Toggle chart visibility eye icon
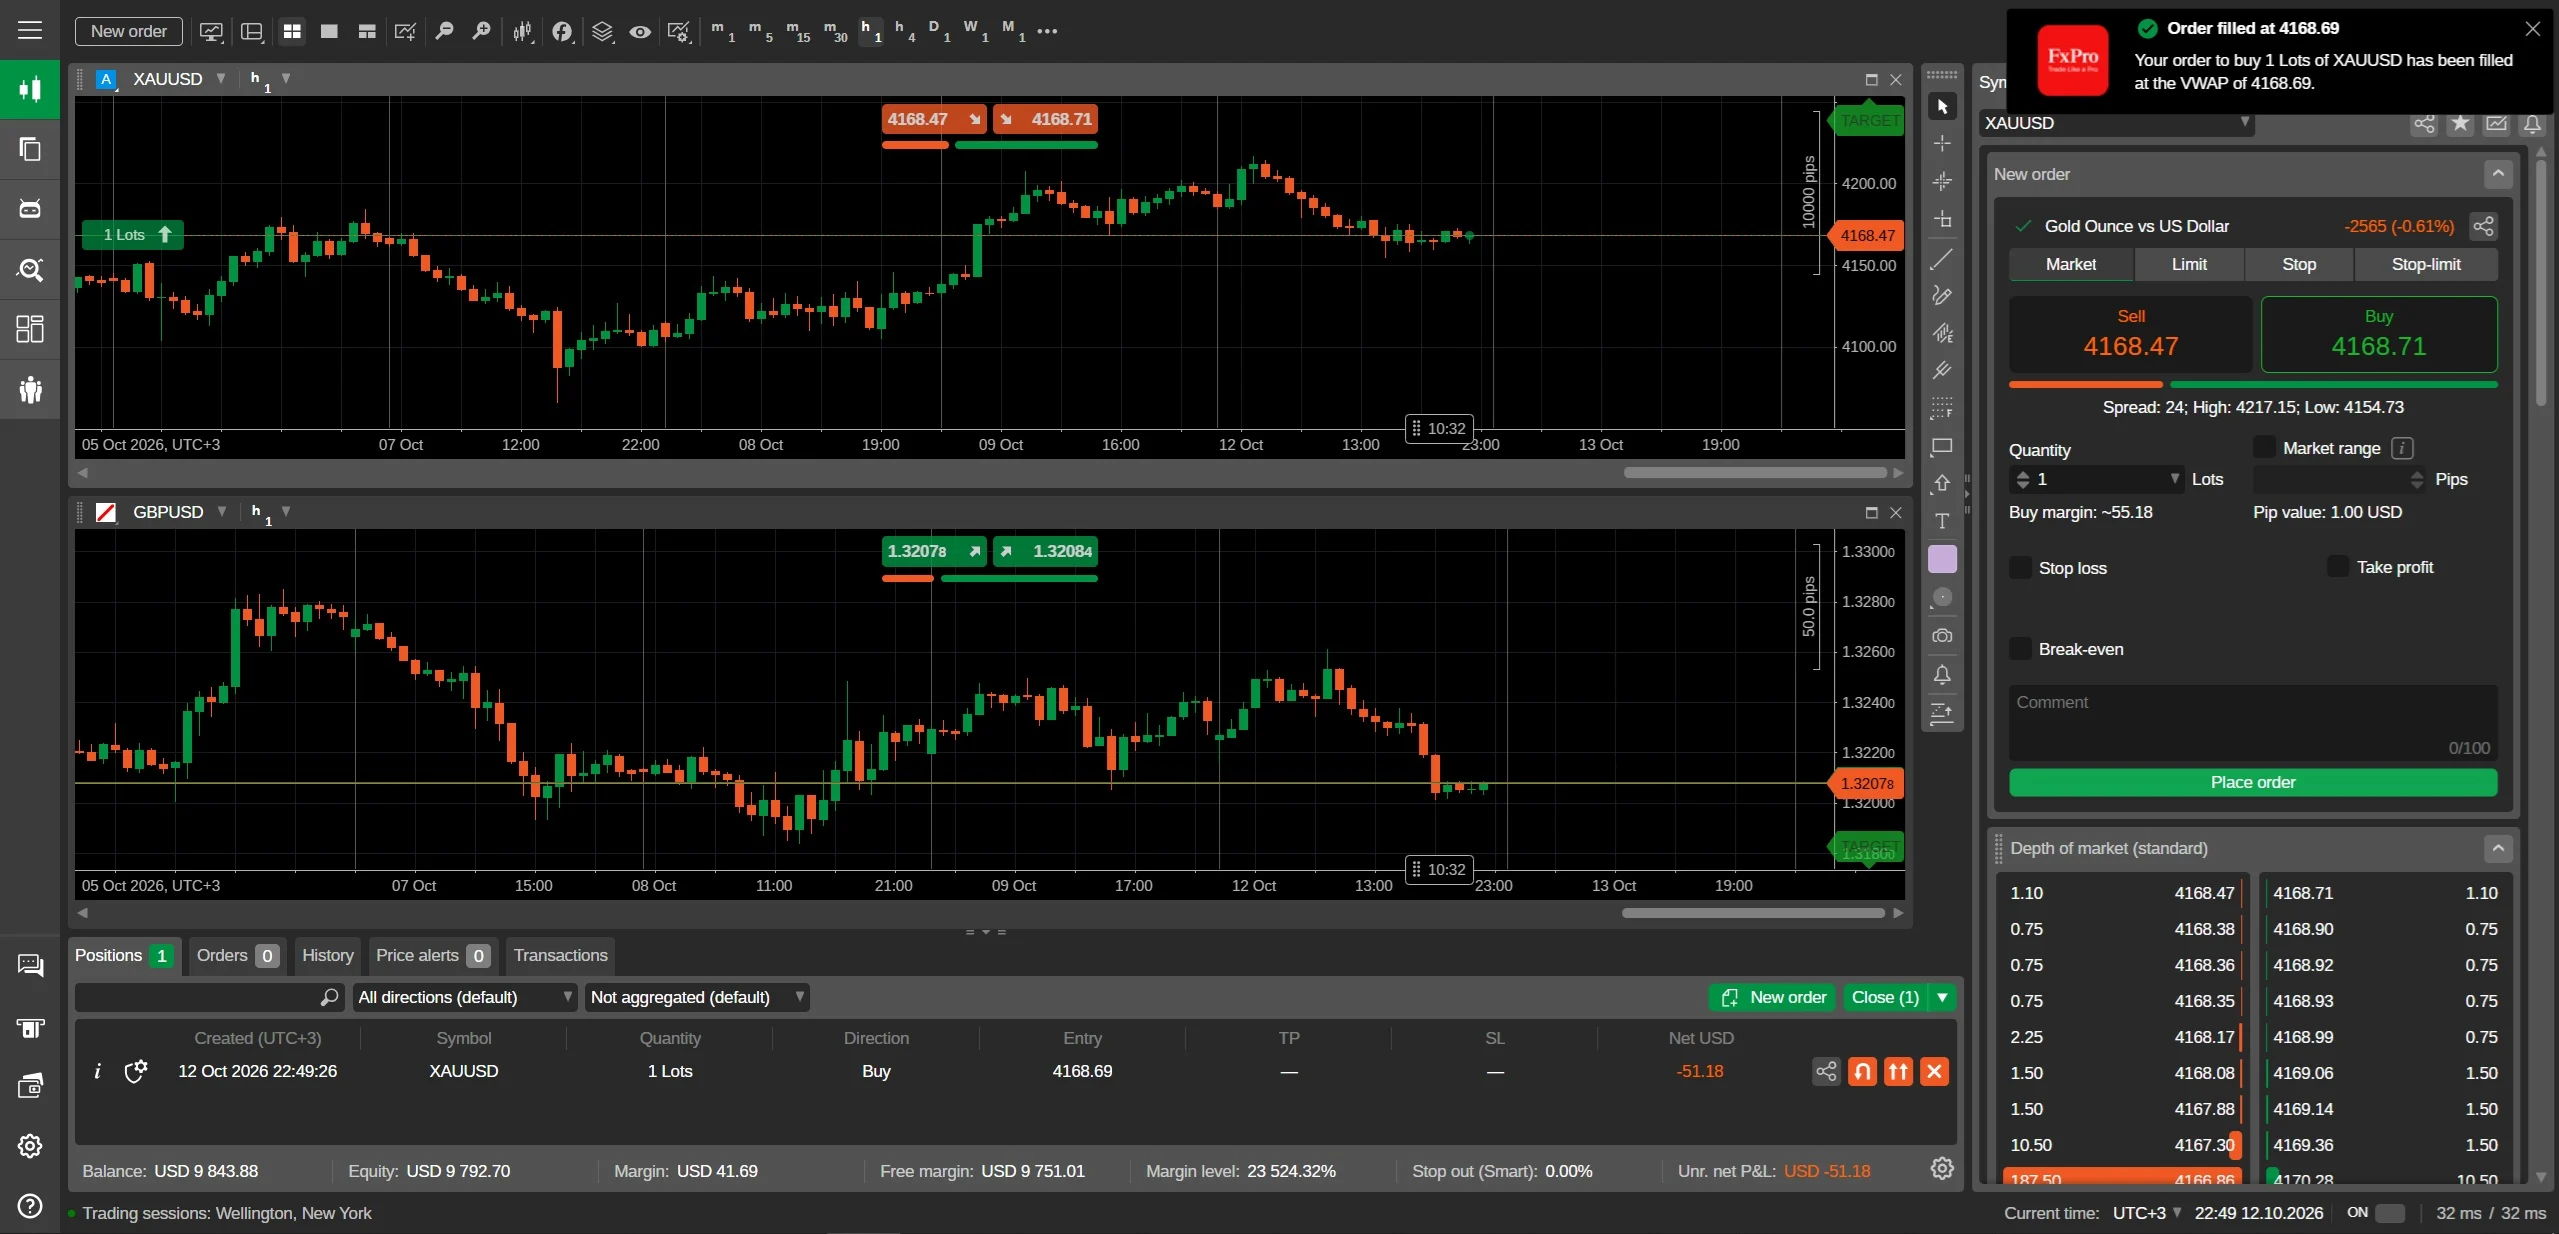 640,31
